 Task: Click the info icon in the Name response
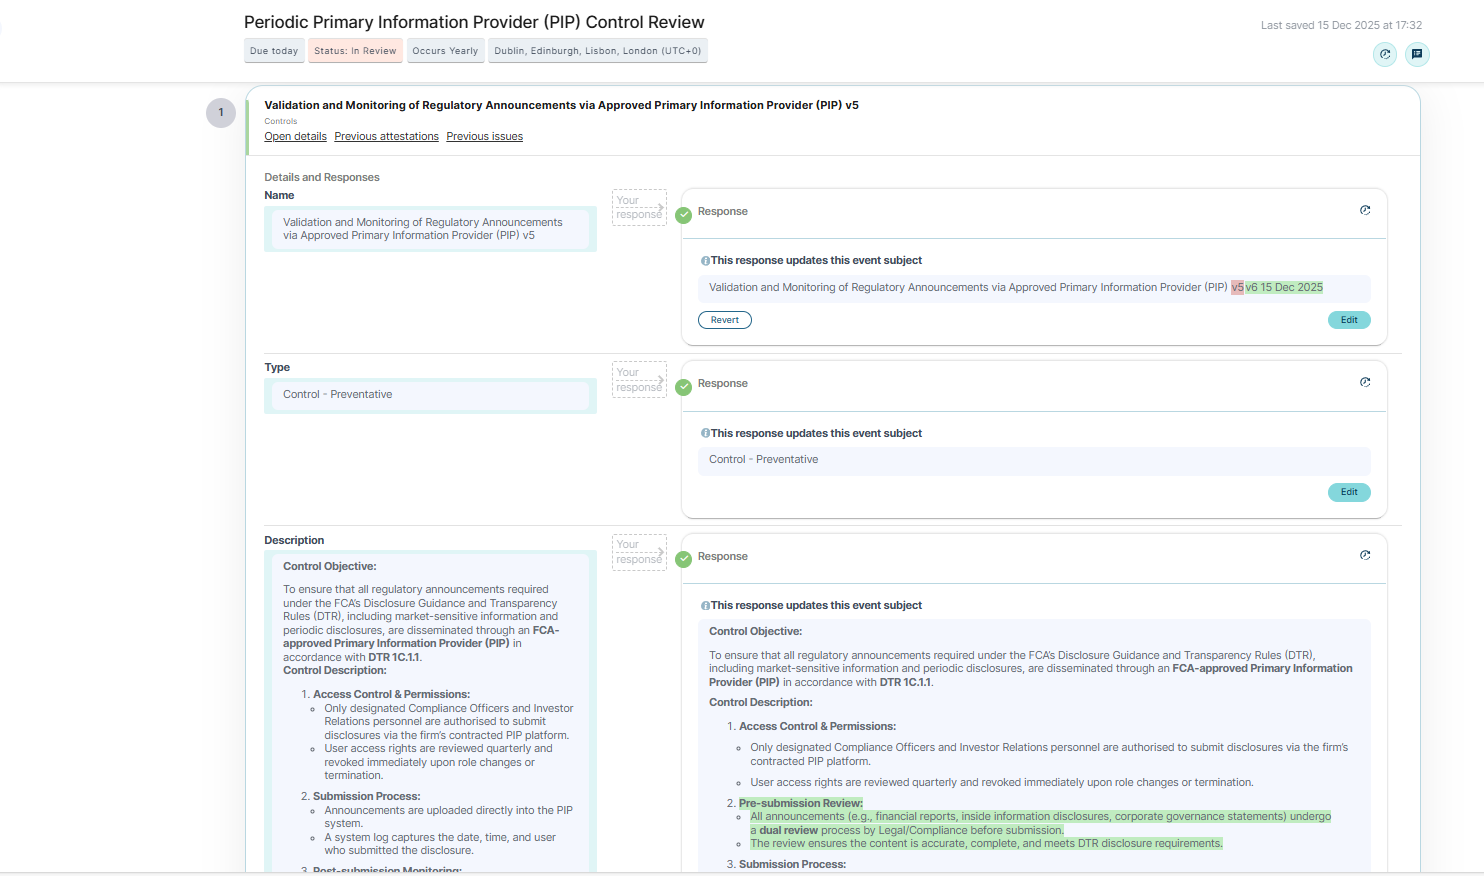[705, 261]
